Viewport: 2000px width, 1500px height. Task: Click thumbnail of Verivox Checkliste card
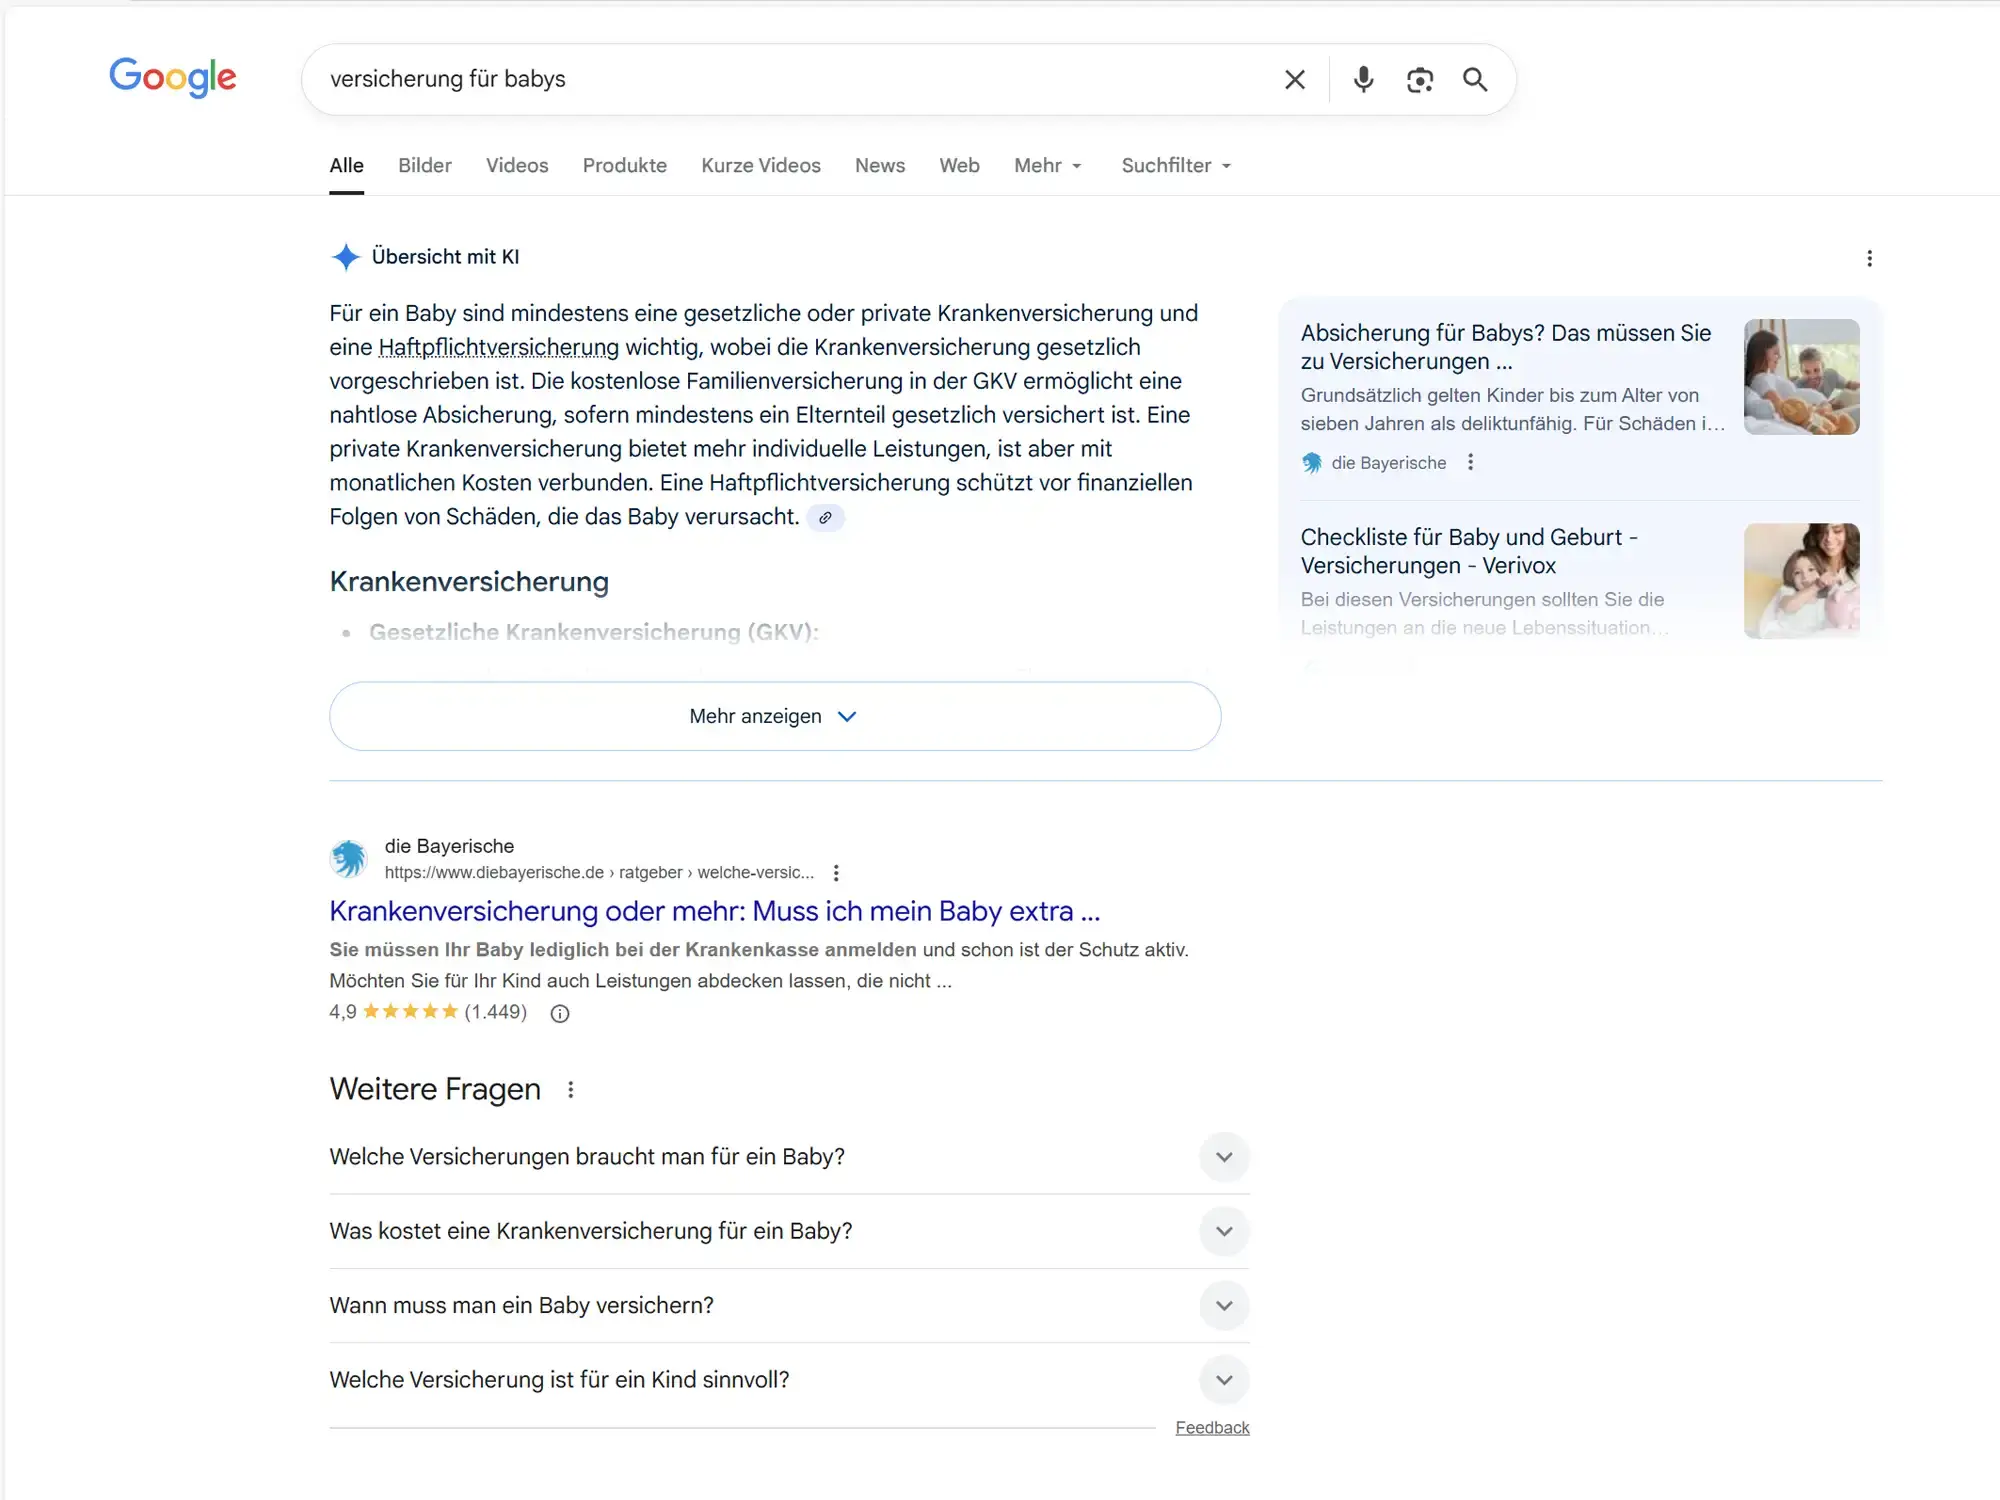pyautogui.click(x=1801, y=581)
